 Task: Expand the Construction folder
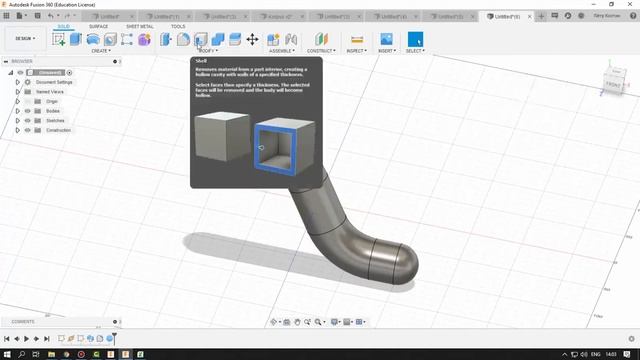[18, 130]
